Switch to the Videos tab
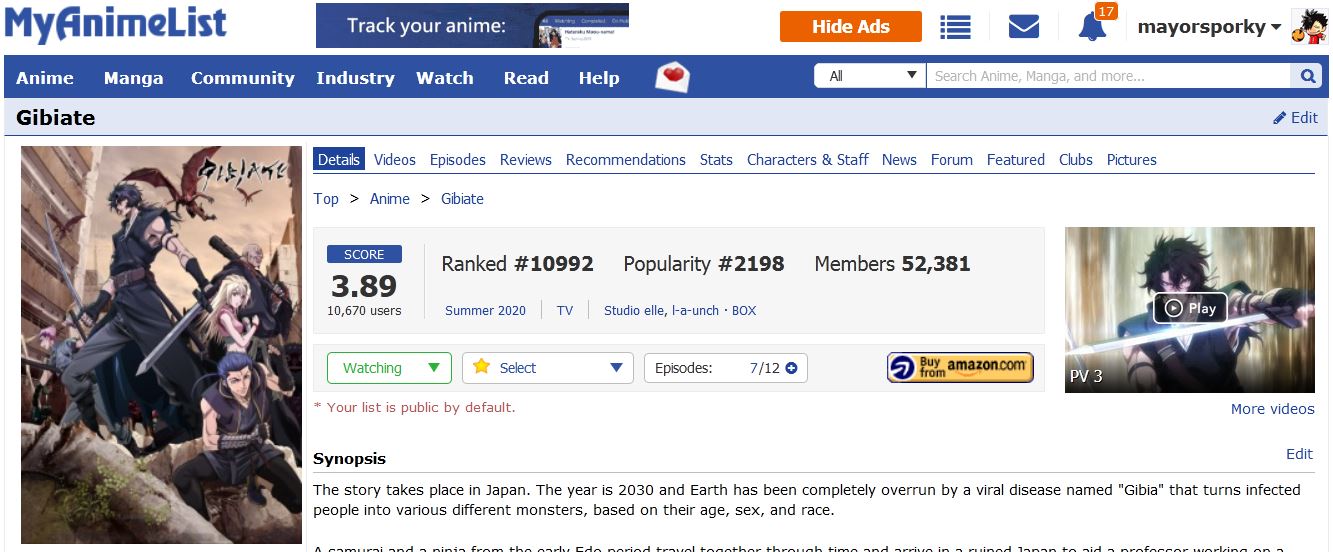Screen dimensions: 1333x552 [x=395, y=160]
